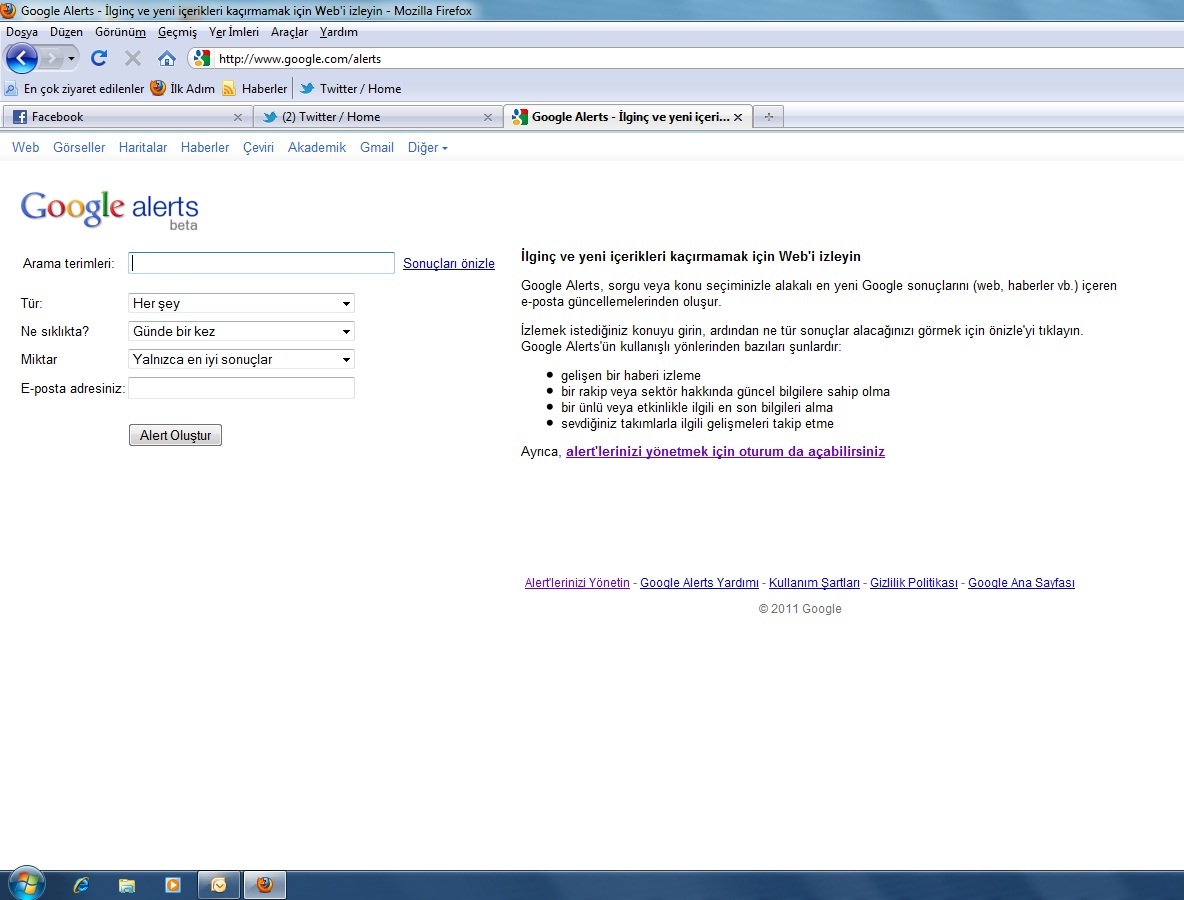Click the 'Sonuçları önizle' link

(449, 264)
